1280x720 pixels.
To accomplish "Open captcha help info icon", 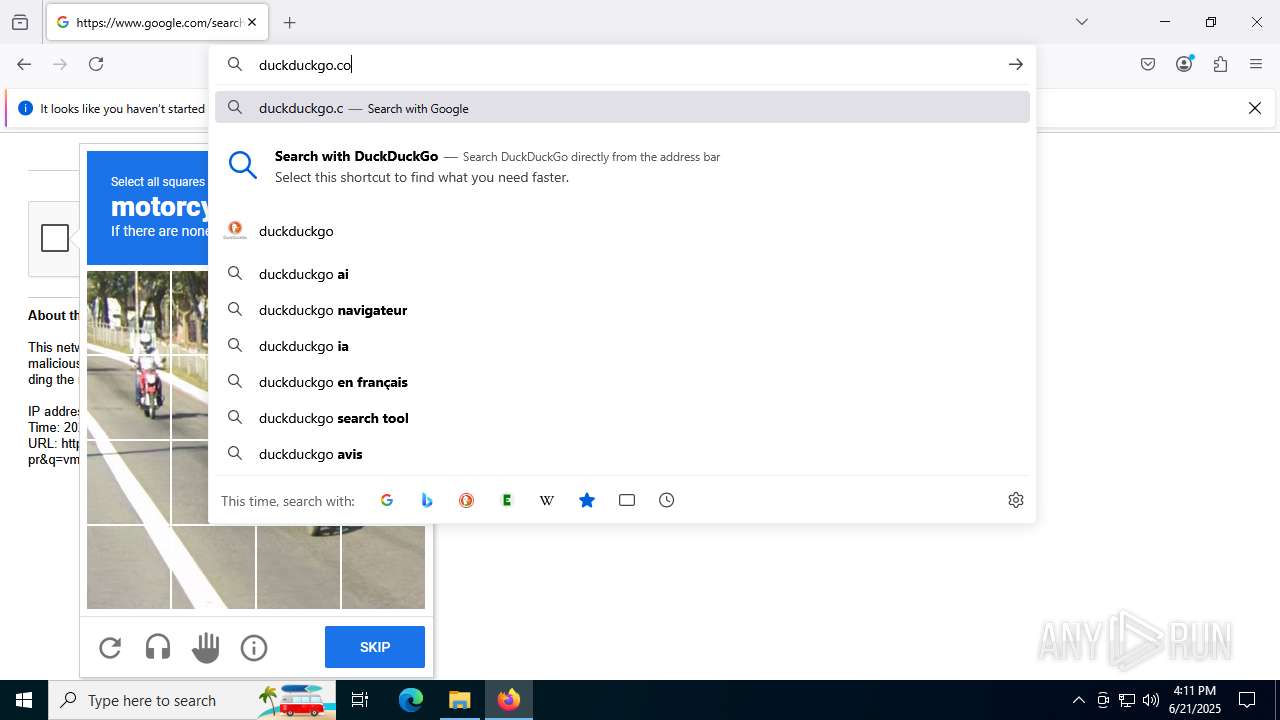I will coord(254,648).
